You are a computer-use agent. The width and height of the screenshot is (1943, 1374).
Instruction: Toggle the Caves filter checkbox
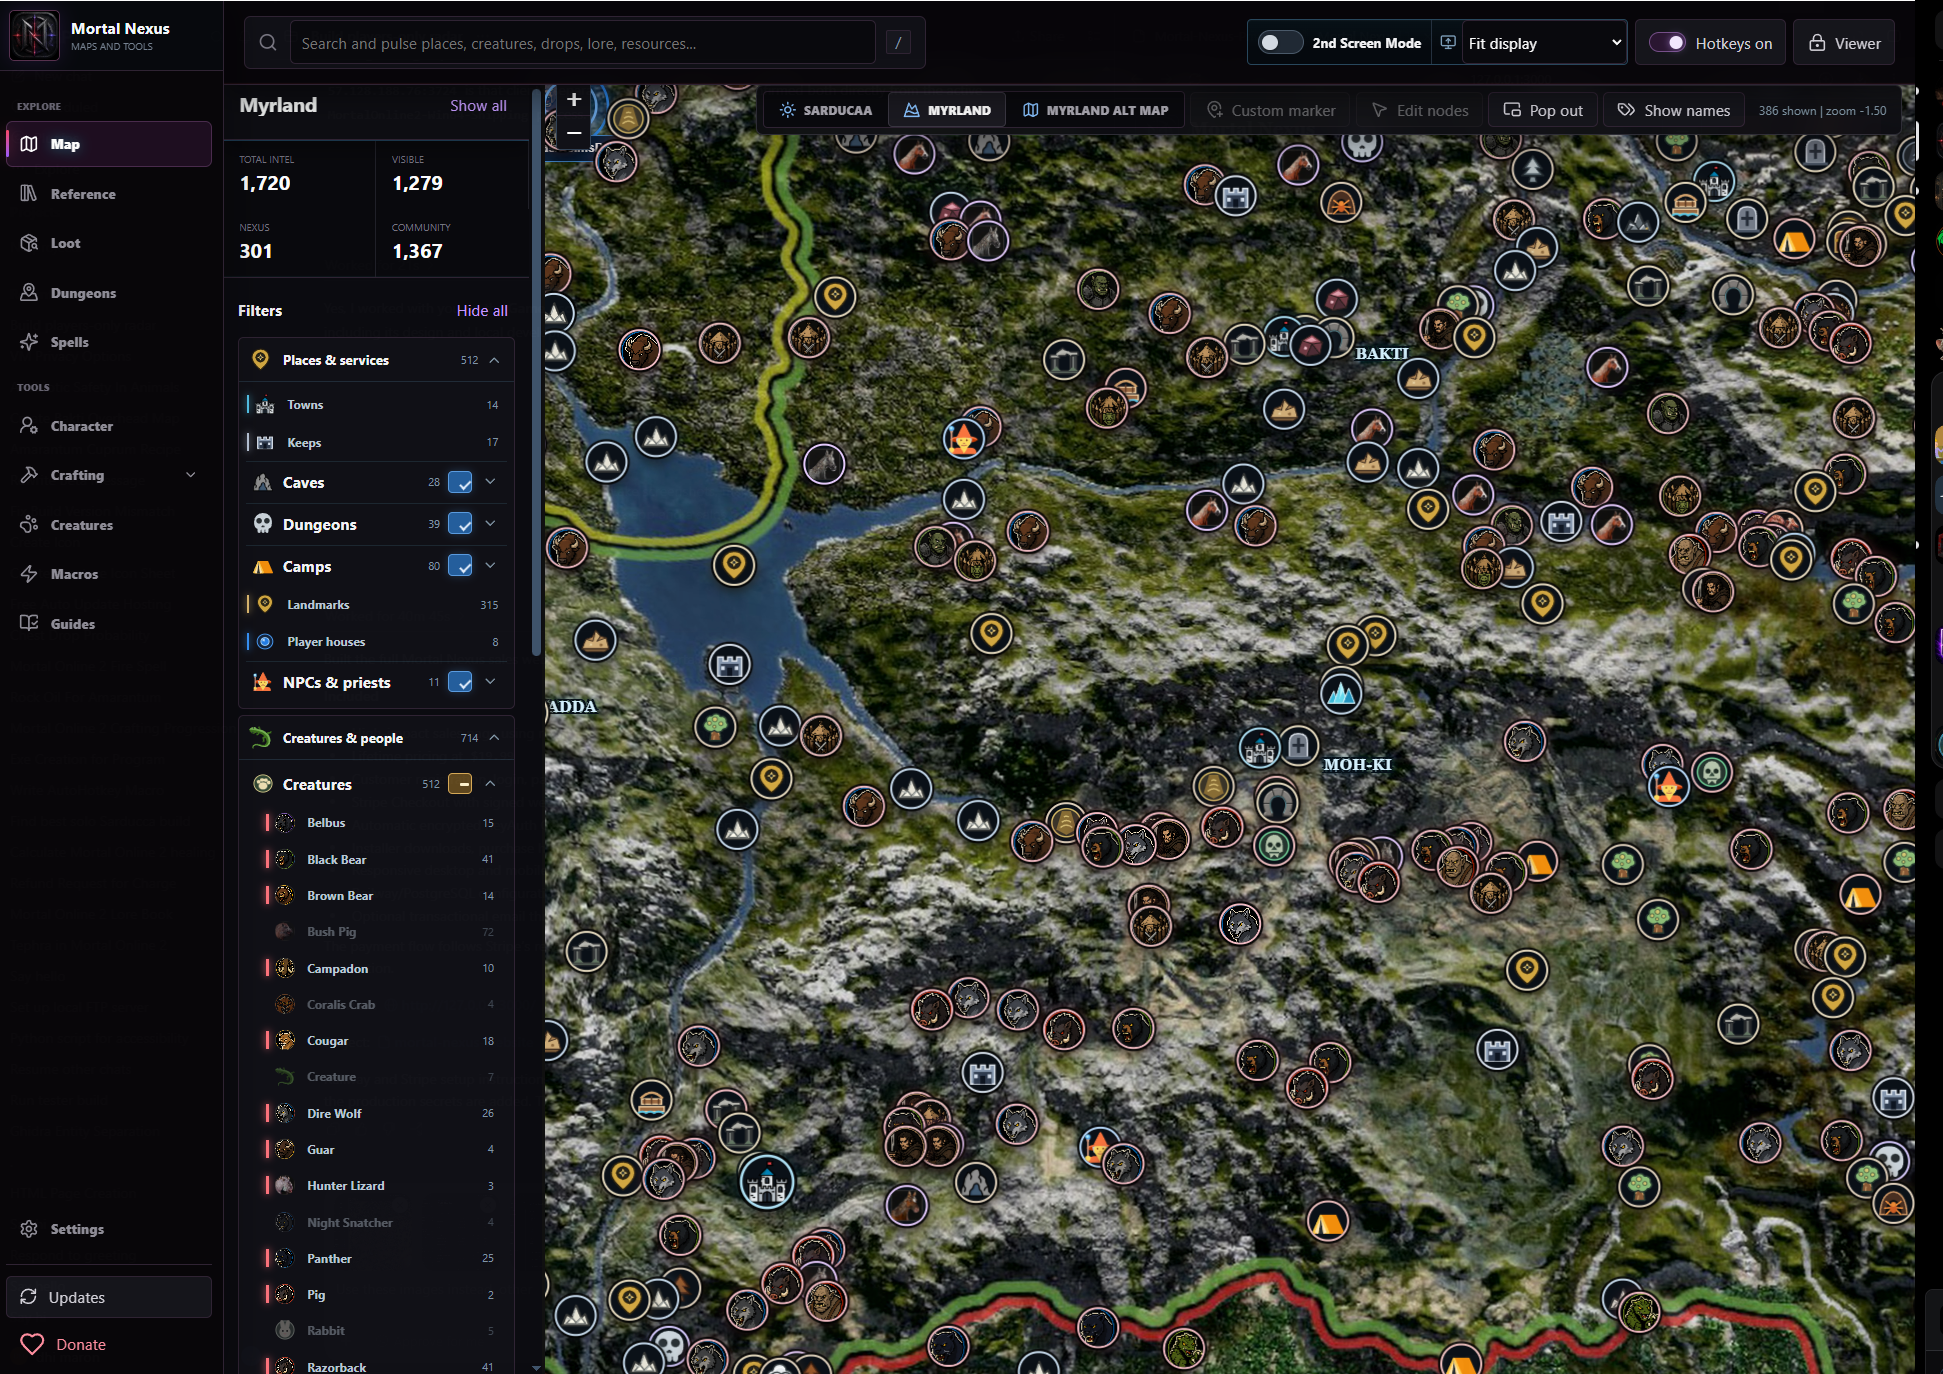[x=460, y=482]
